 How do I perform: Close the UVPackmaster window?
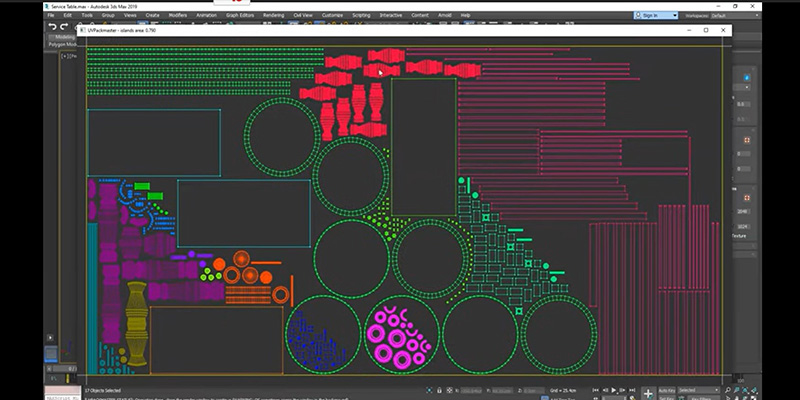[723, 30]
